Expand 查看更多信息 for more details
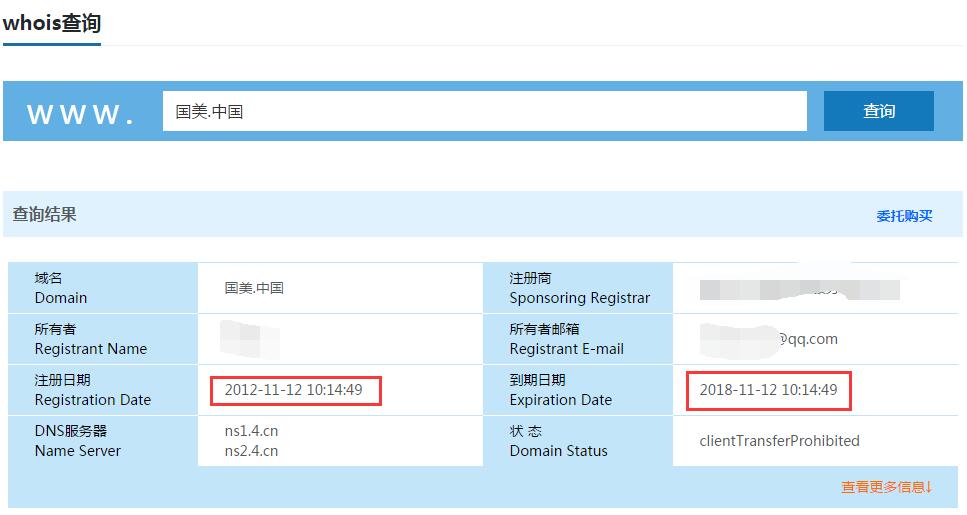The width and height of the screenshot is (967, 515). (886, 487)
